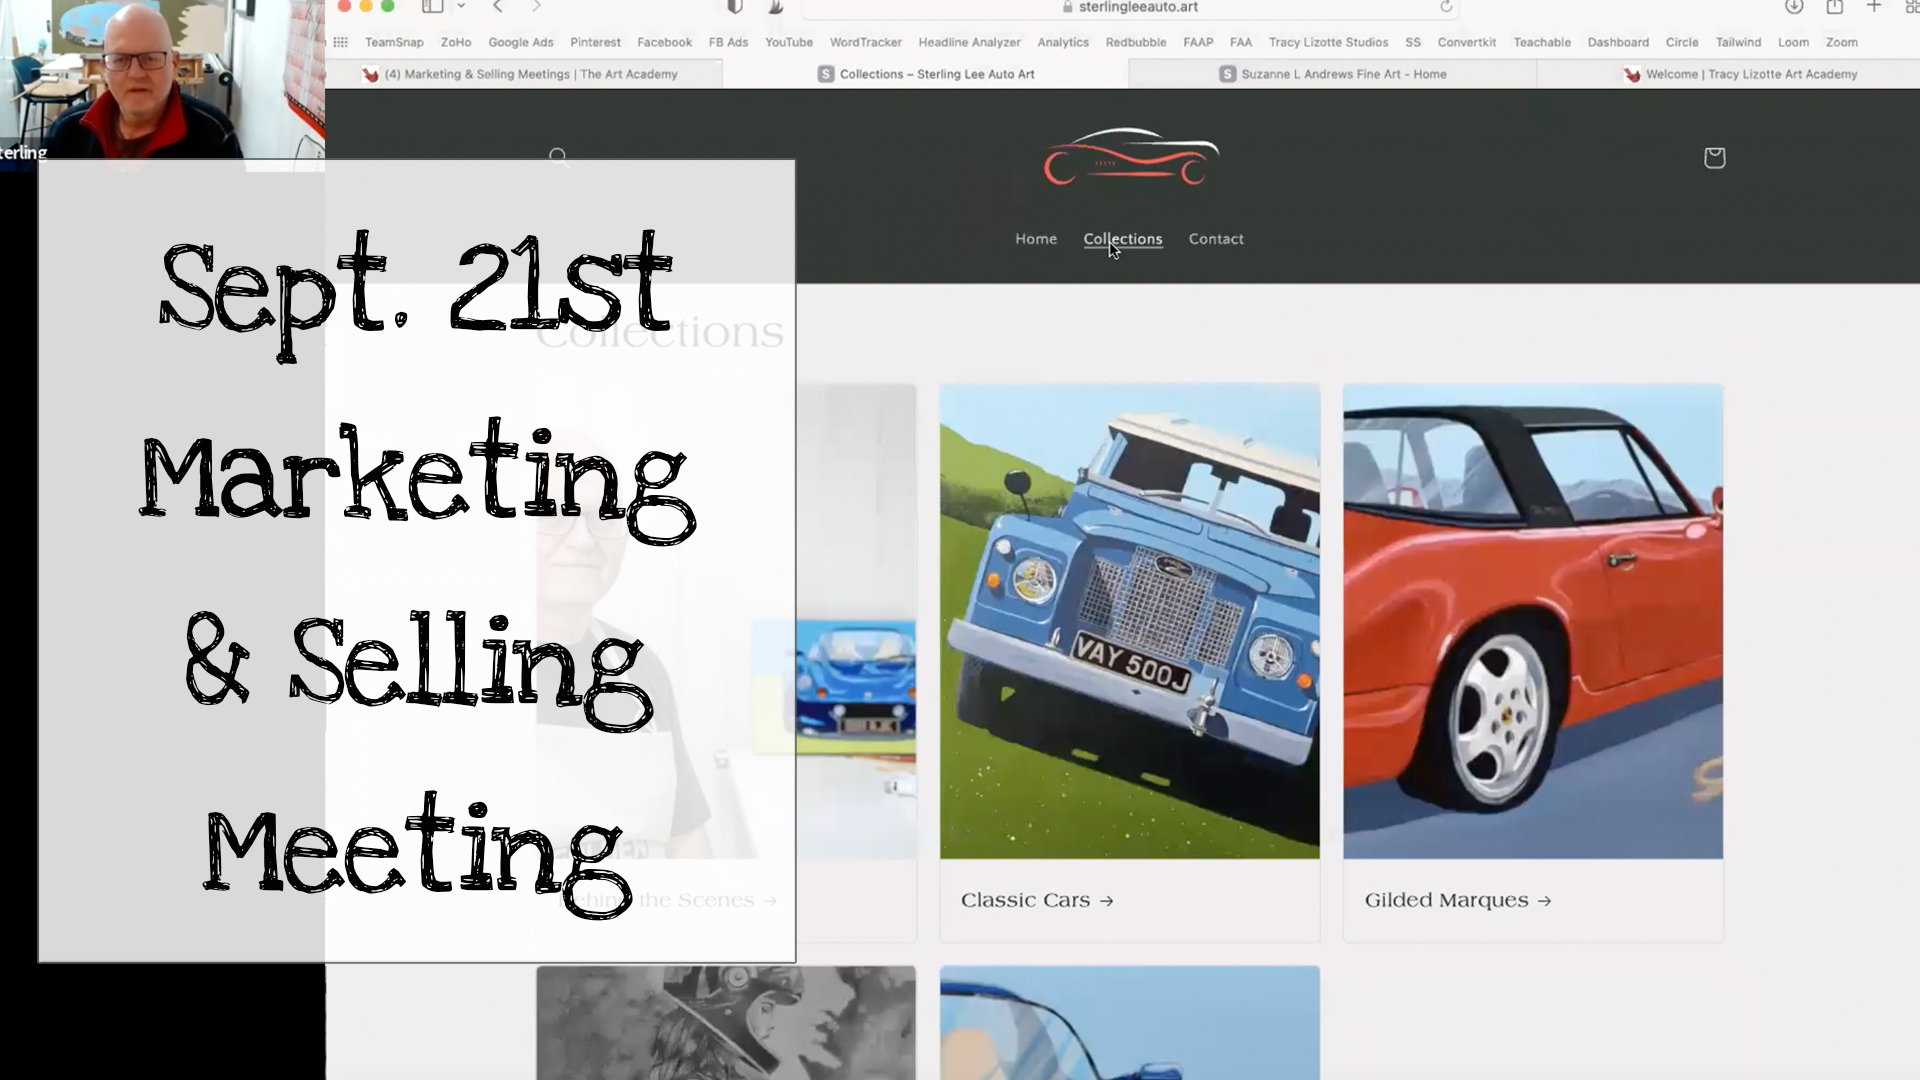Click the red Porsche collection image
The height and width of the screenshot is (1080, 1920).
[1533, 621]
